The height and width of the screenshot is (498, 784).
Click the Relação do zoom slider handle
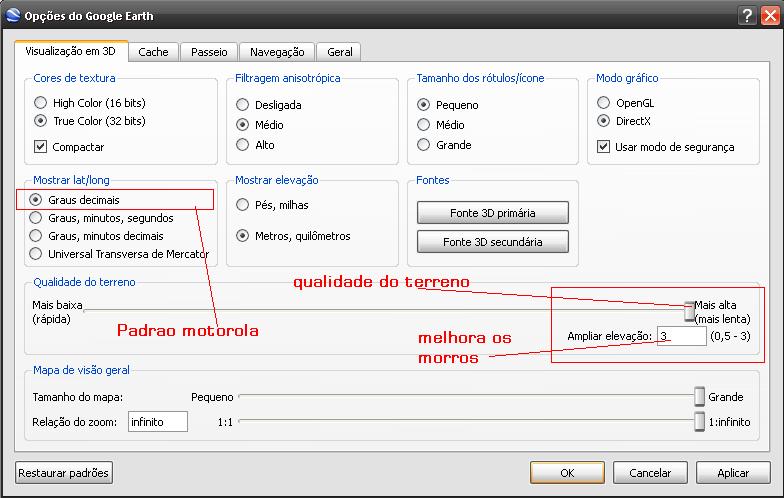[700, 422]
